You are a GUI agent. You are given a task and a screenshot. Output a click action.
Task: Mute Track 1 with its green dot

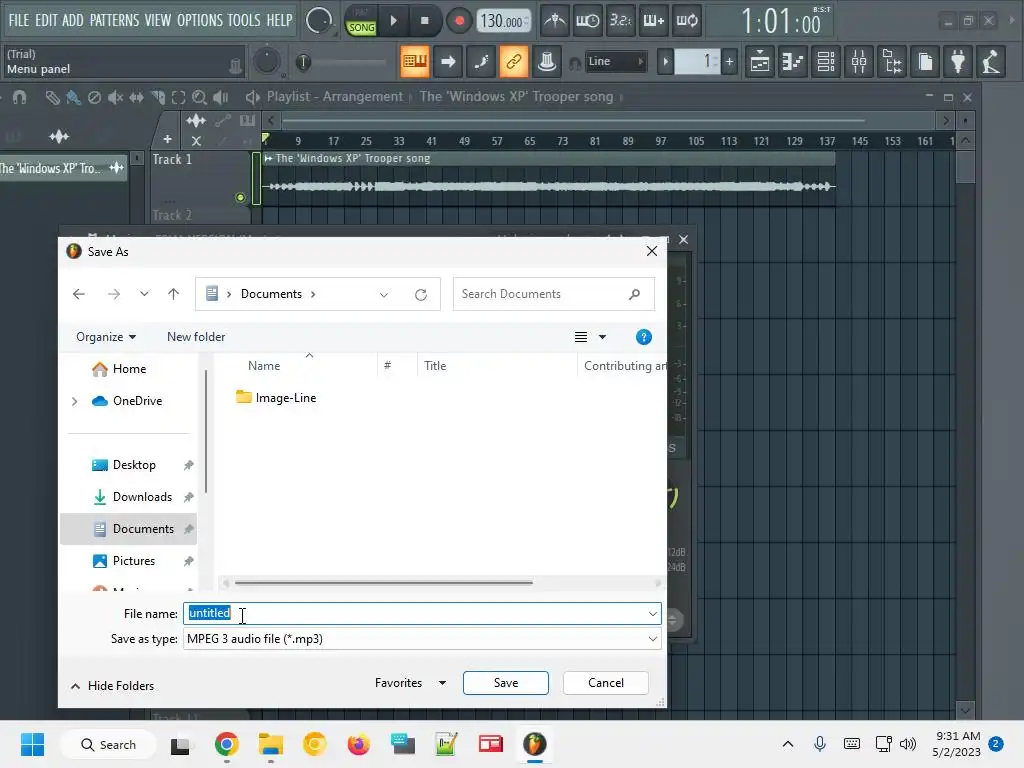(240, 197)
